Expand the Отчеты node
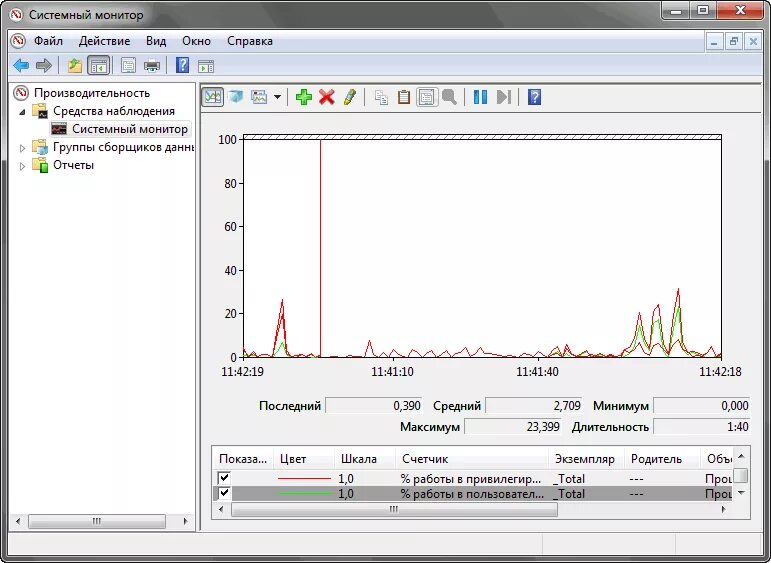This screenshot has height=563, width=771. pyautogui.click(x=22, y=166)
